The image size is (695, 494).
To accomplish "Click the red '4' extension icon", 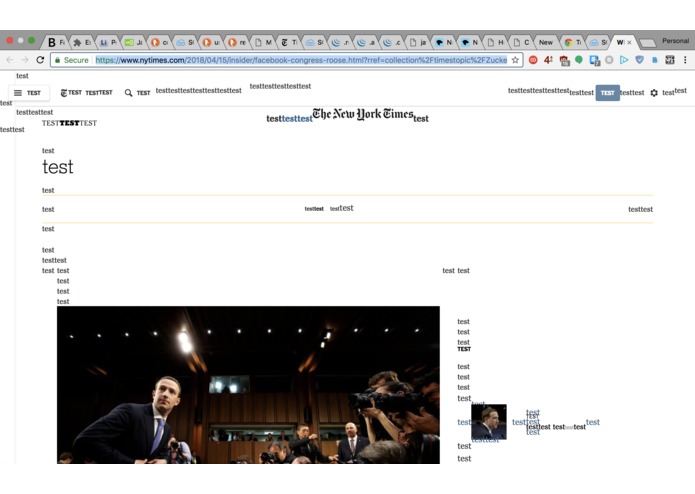I will pyautogui.click(x=548, y=60).
